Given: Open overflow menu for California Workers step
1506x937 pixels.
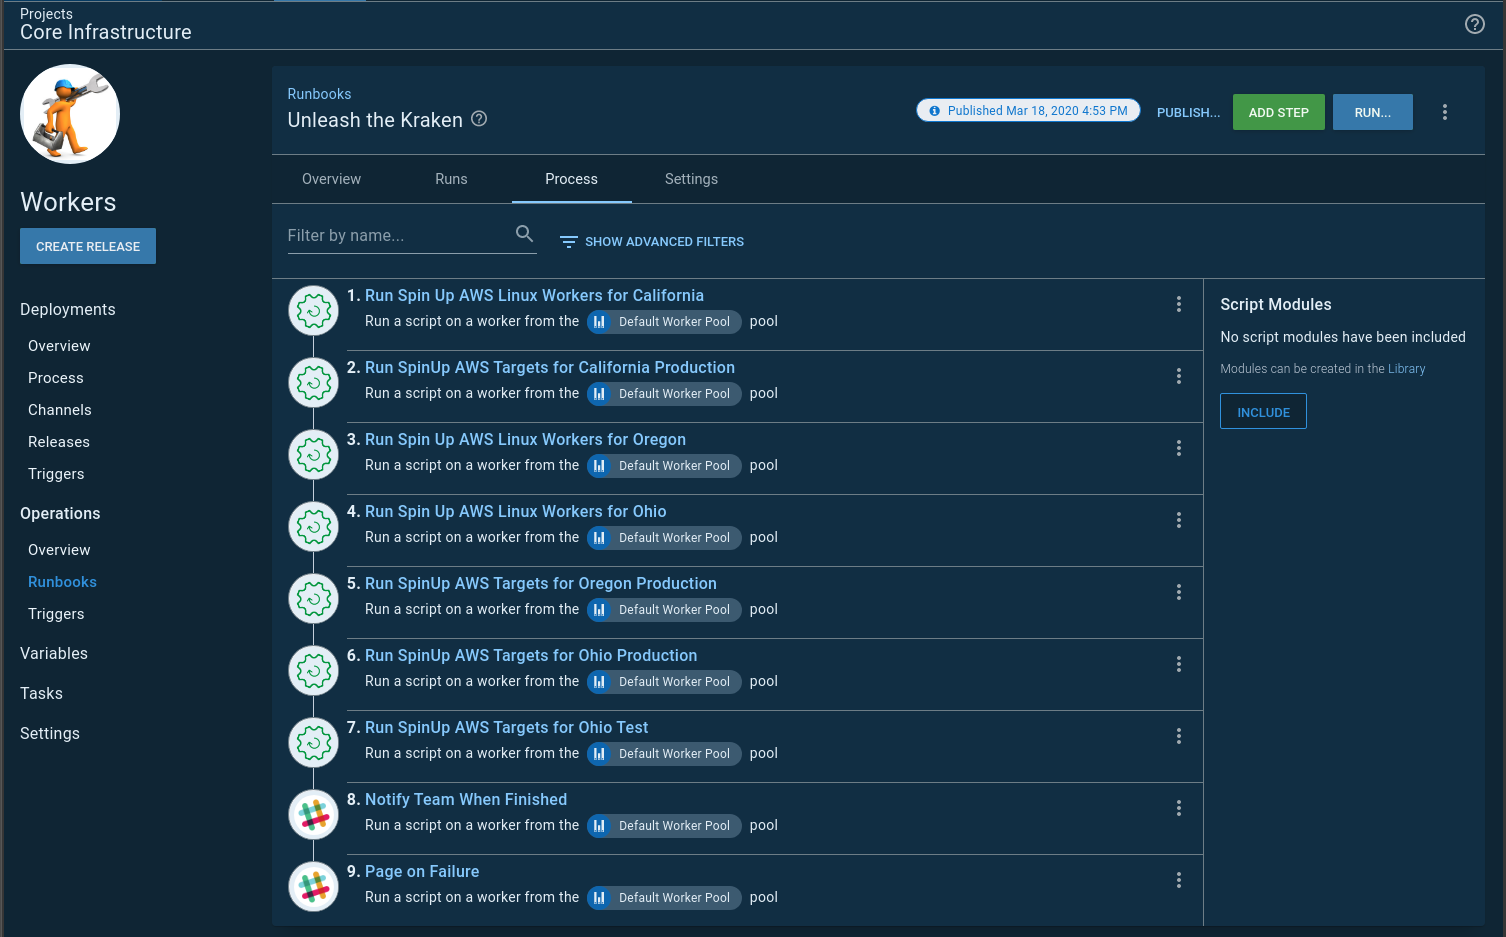Looking at the screenshot, I should pos(1178,304).
